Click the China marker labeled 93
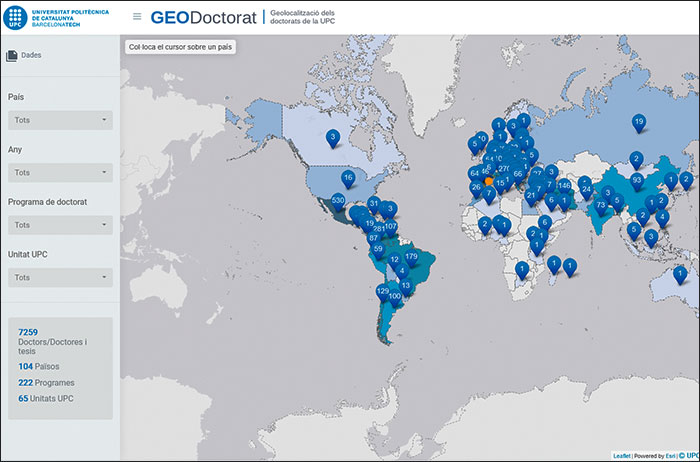Image resolution: width=700 pixels, height=462 pixels. [x=637, y=180]
